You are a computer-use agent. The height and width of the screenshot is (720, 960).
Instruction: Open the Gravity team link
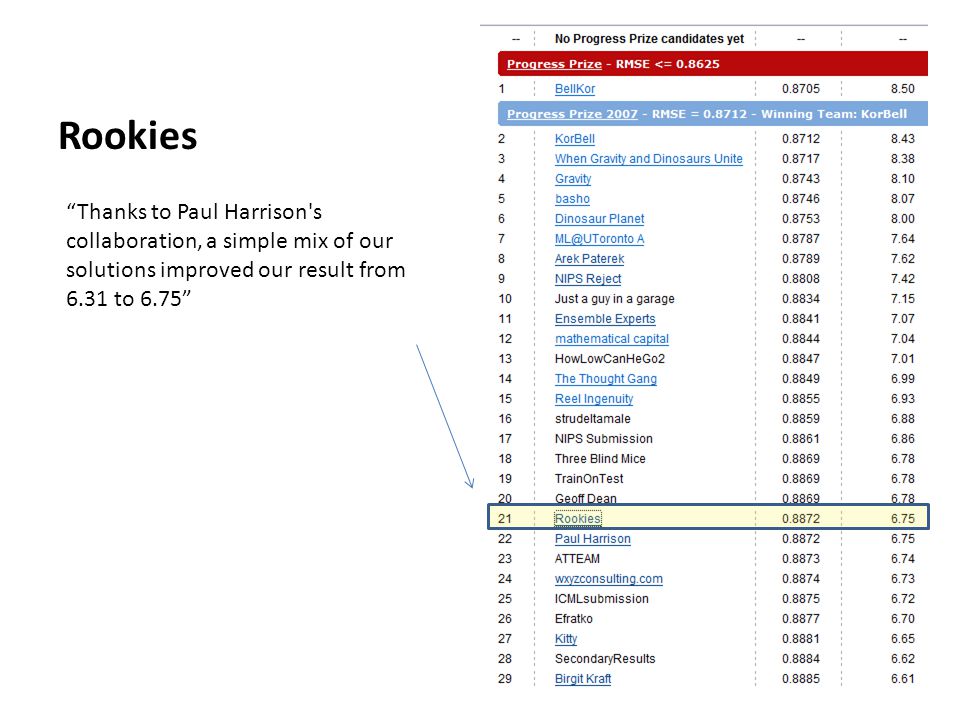click(x=572, y=179)
